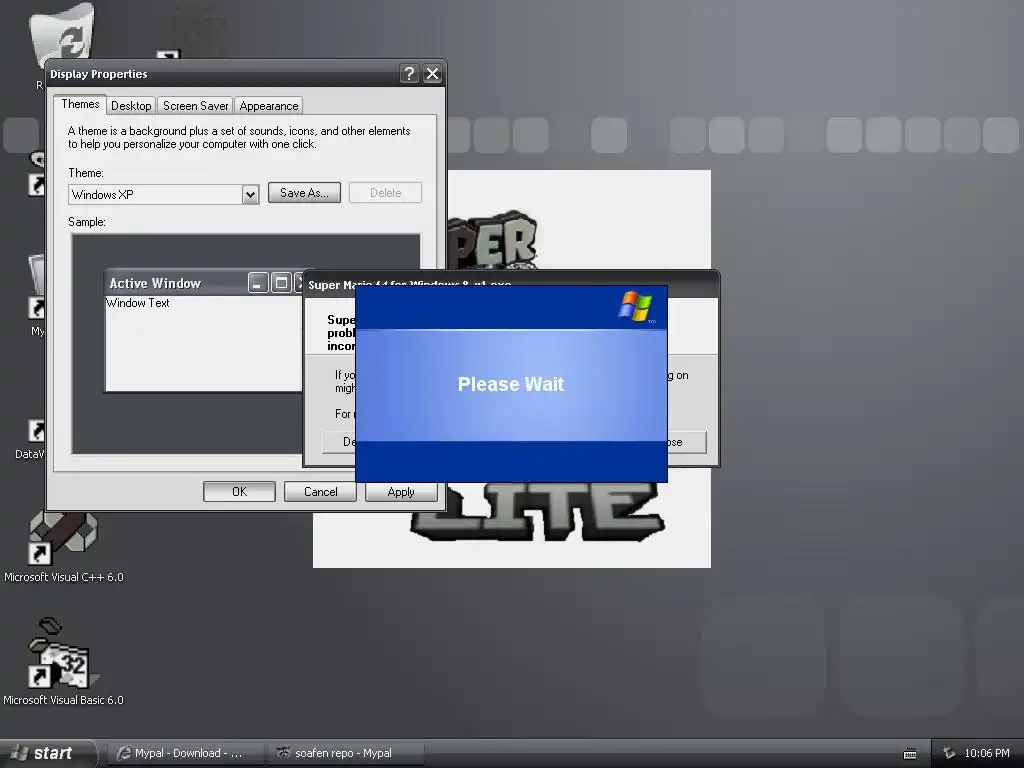Click the Windows flag logo on Please Wait
Viewport: 1024px width, 768px height.
pyautogui.click(x=635, y=306)
